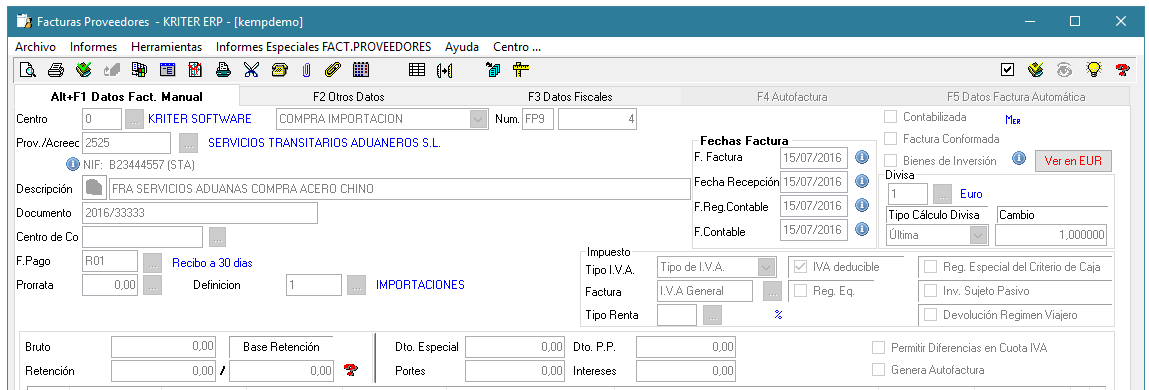Image resolution: width=1149 pixels, height=390 pixels.
Task: Click the yellow lightbulb icon
Action: pos(1093,70)
